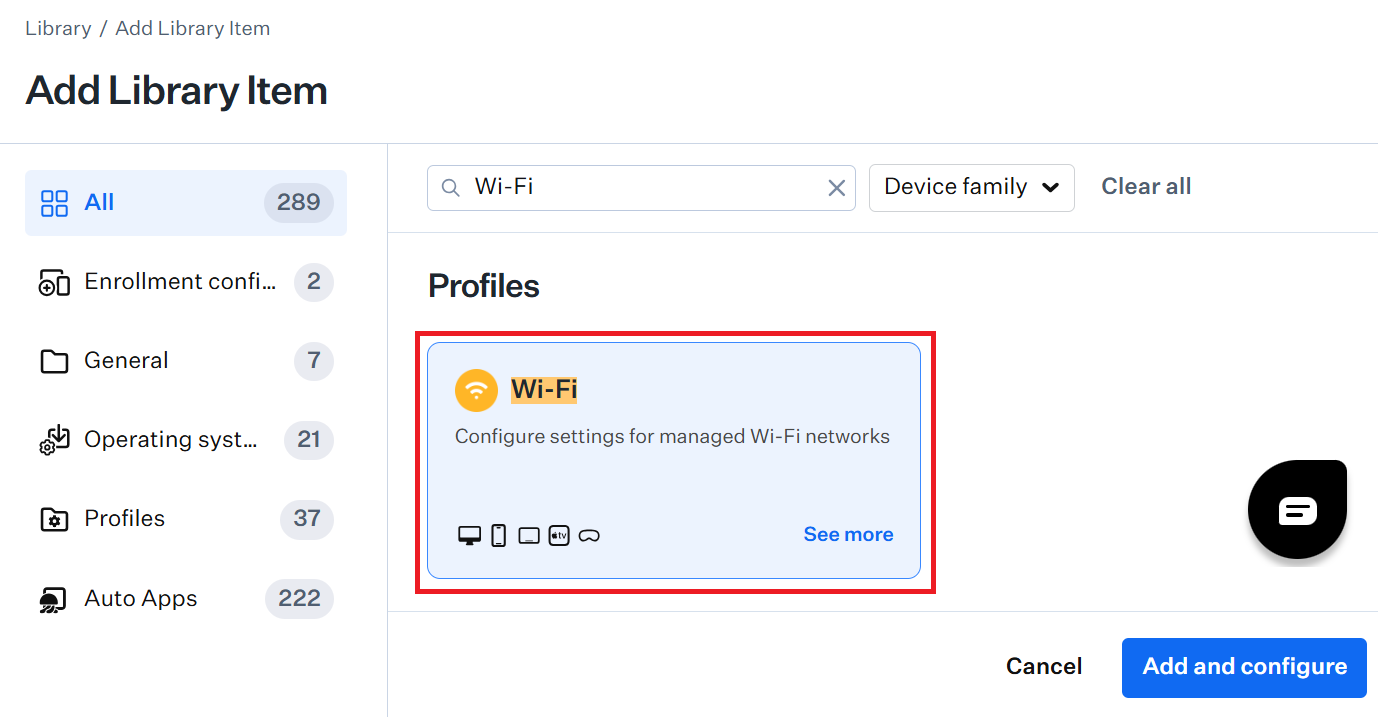1378x717 pixels.
Task: Click the yellow Wi-Fi profile icon
Action: (x=476, y=390)
